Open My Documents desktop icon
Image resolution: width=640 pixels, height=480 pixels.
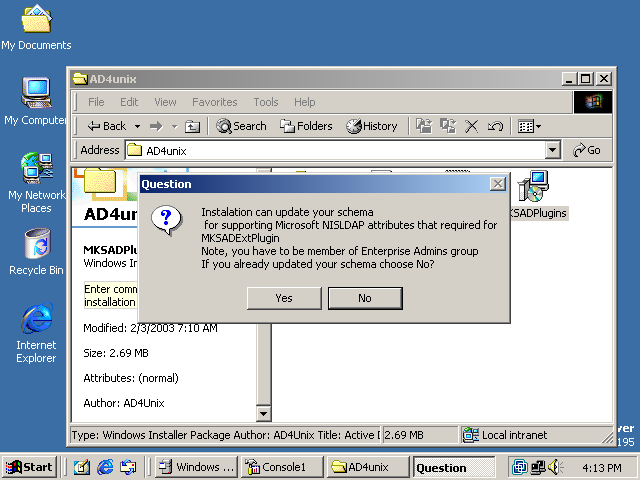36,27
